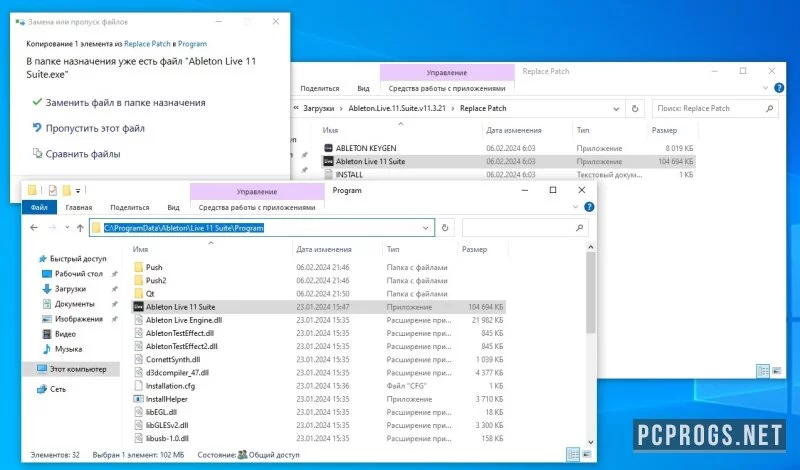Choose replace file in destination folder

[x=119, y=103]
